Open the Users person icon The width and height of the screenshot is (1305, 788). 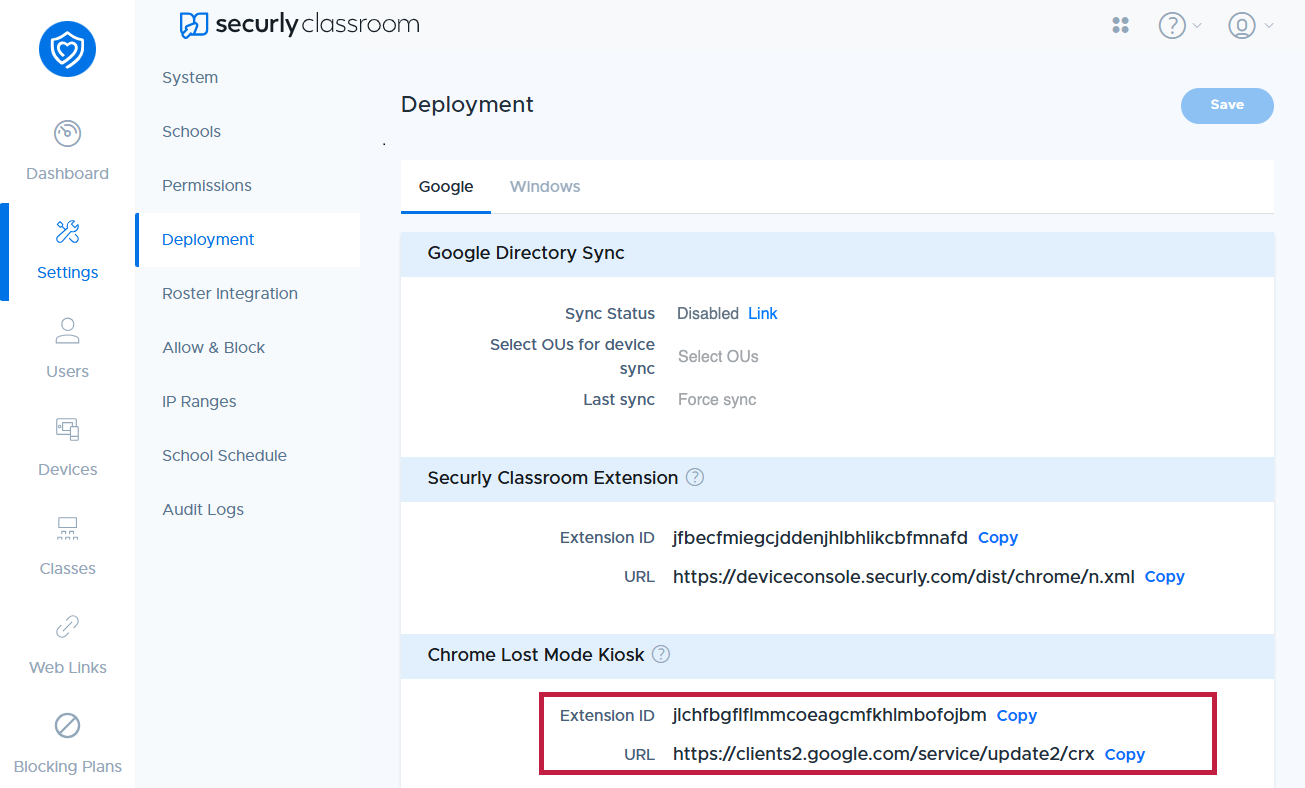[x=67, y=330]
